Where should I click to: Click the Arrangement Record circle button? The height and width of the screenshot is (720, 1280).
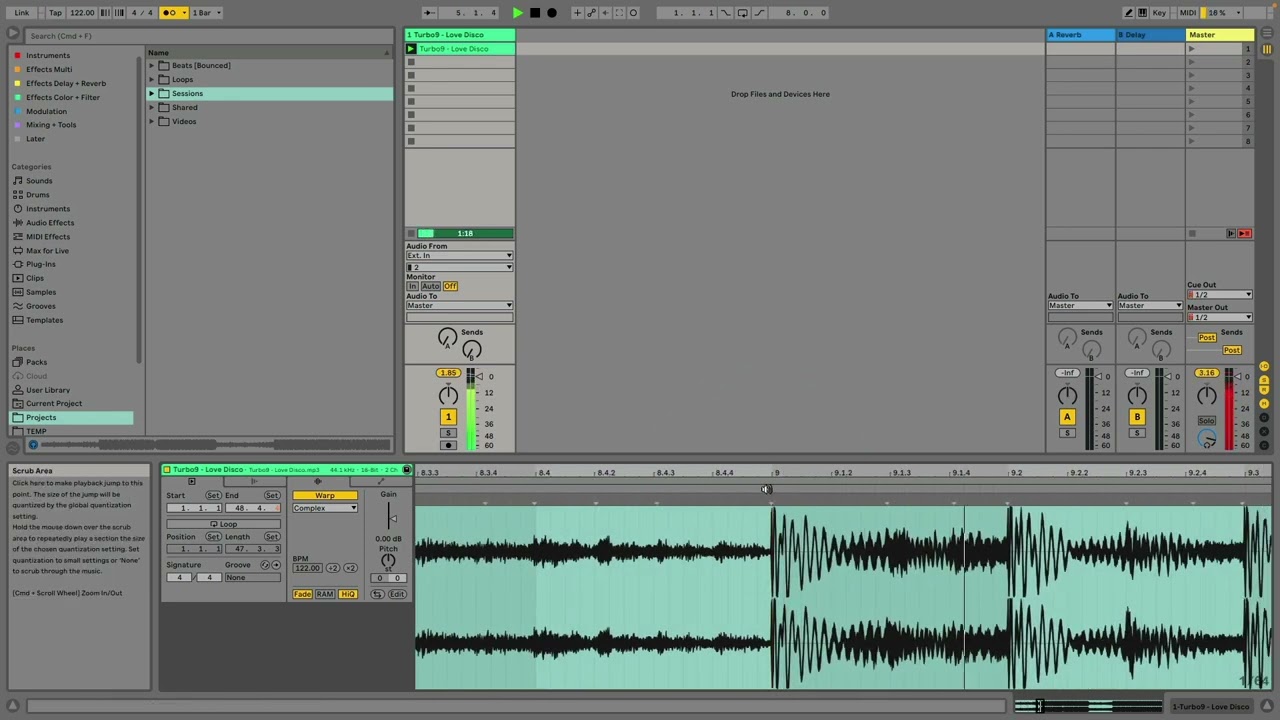click(552, 13)
